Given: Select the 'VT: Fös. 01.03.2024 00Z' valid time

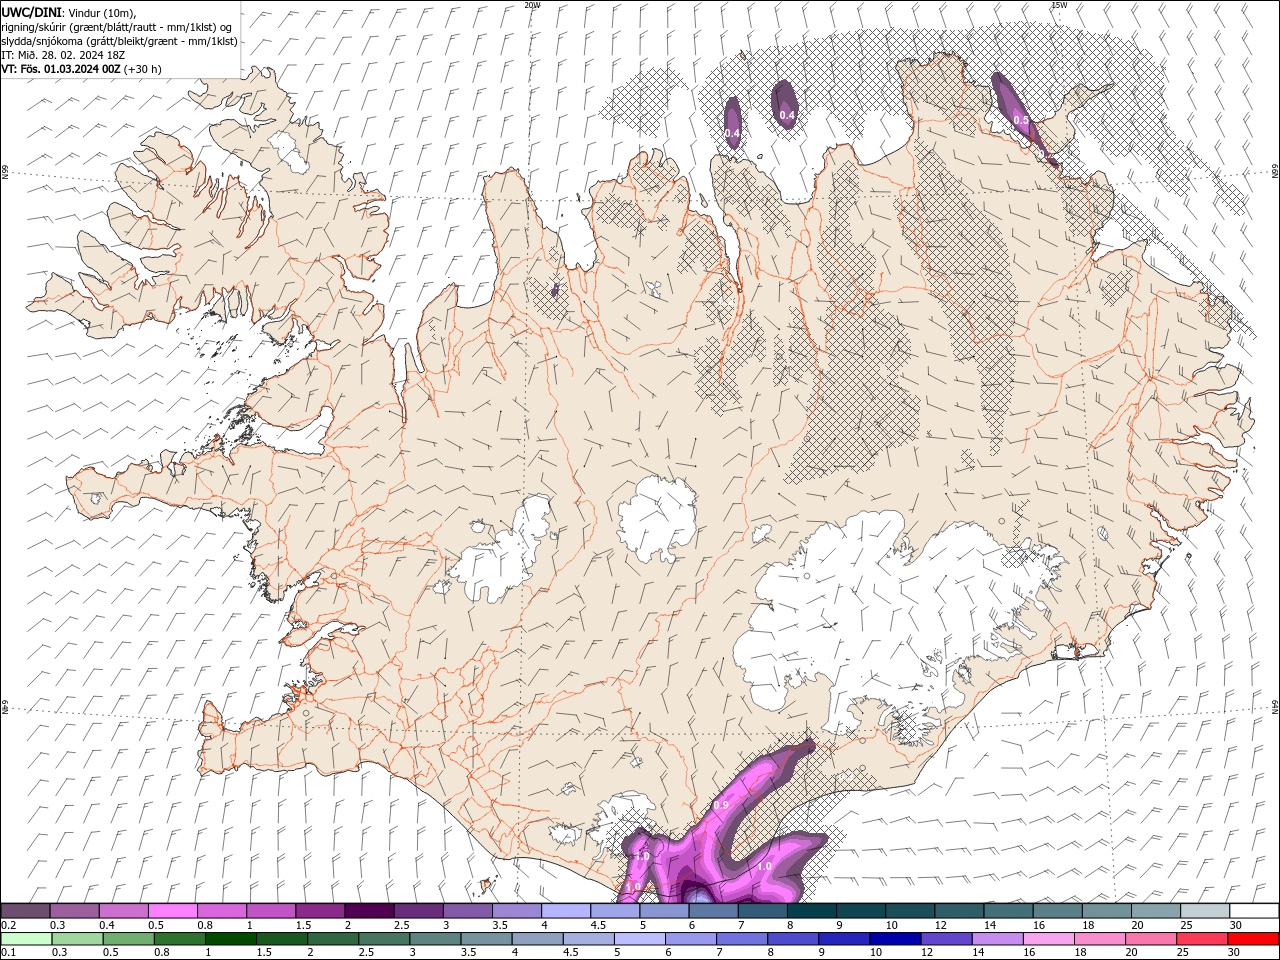Looking at the screenshot, I should [x=61, y=69].
